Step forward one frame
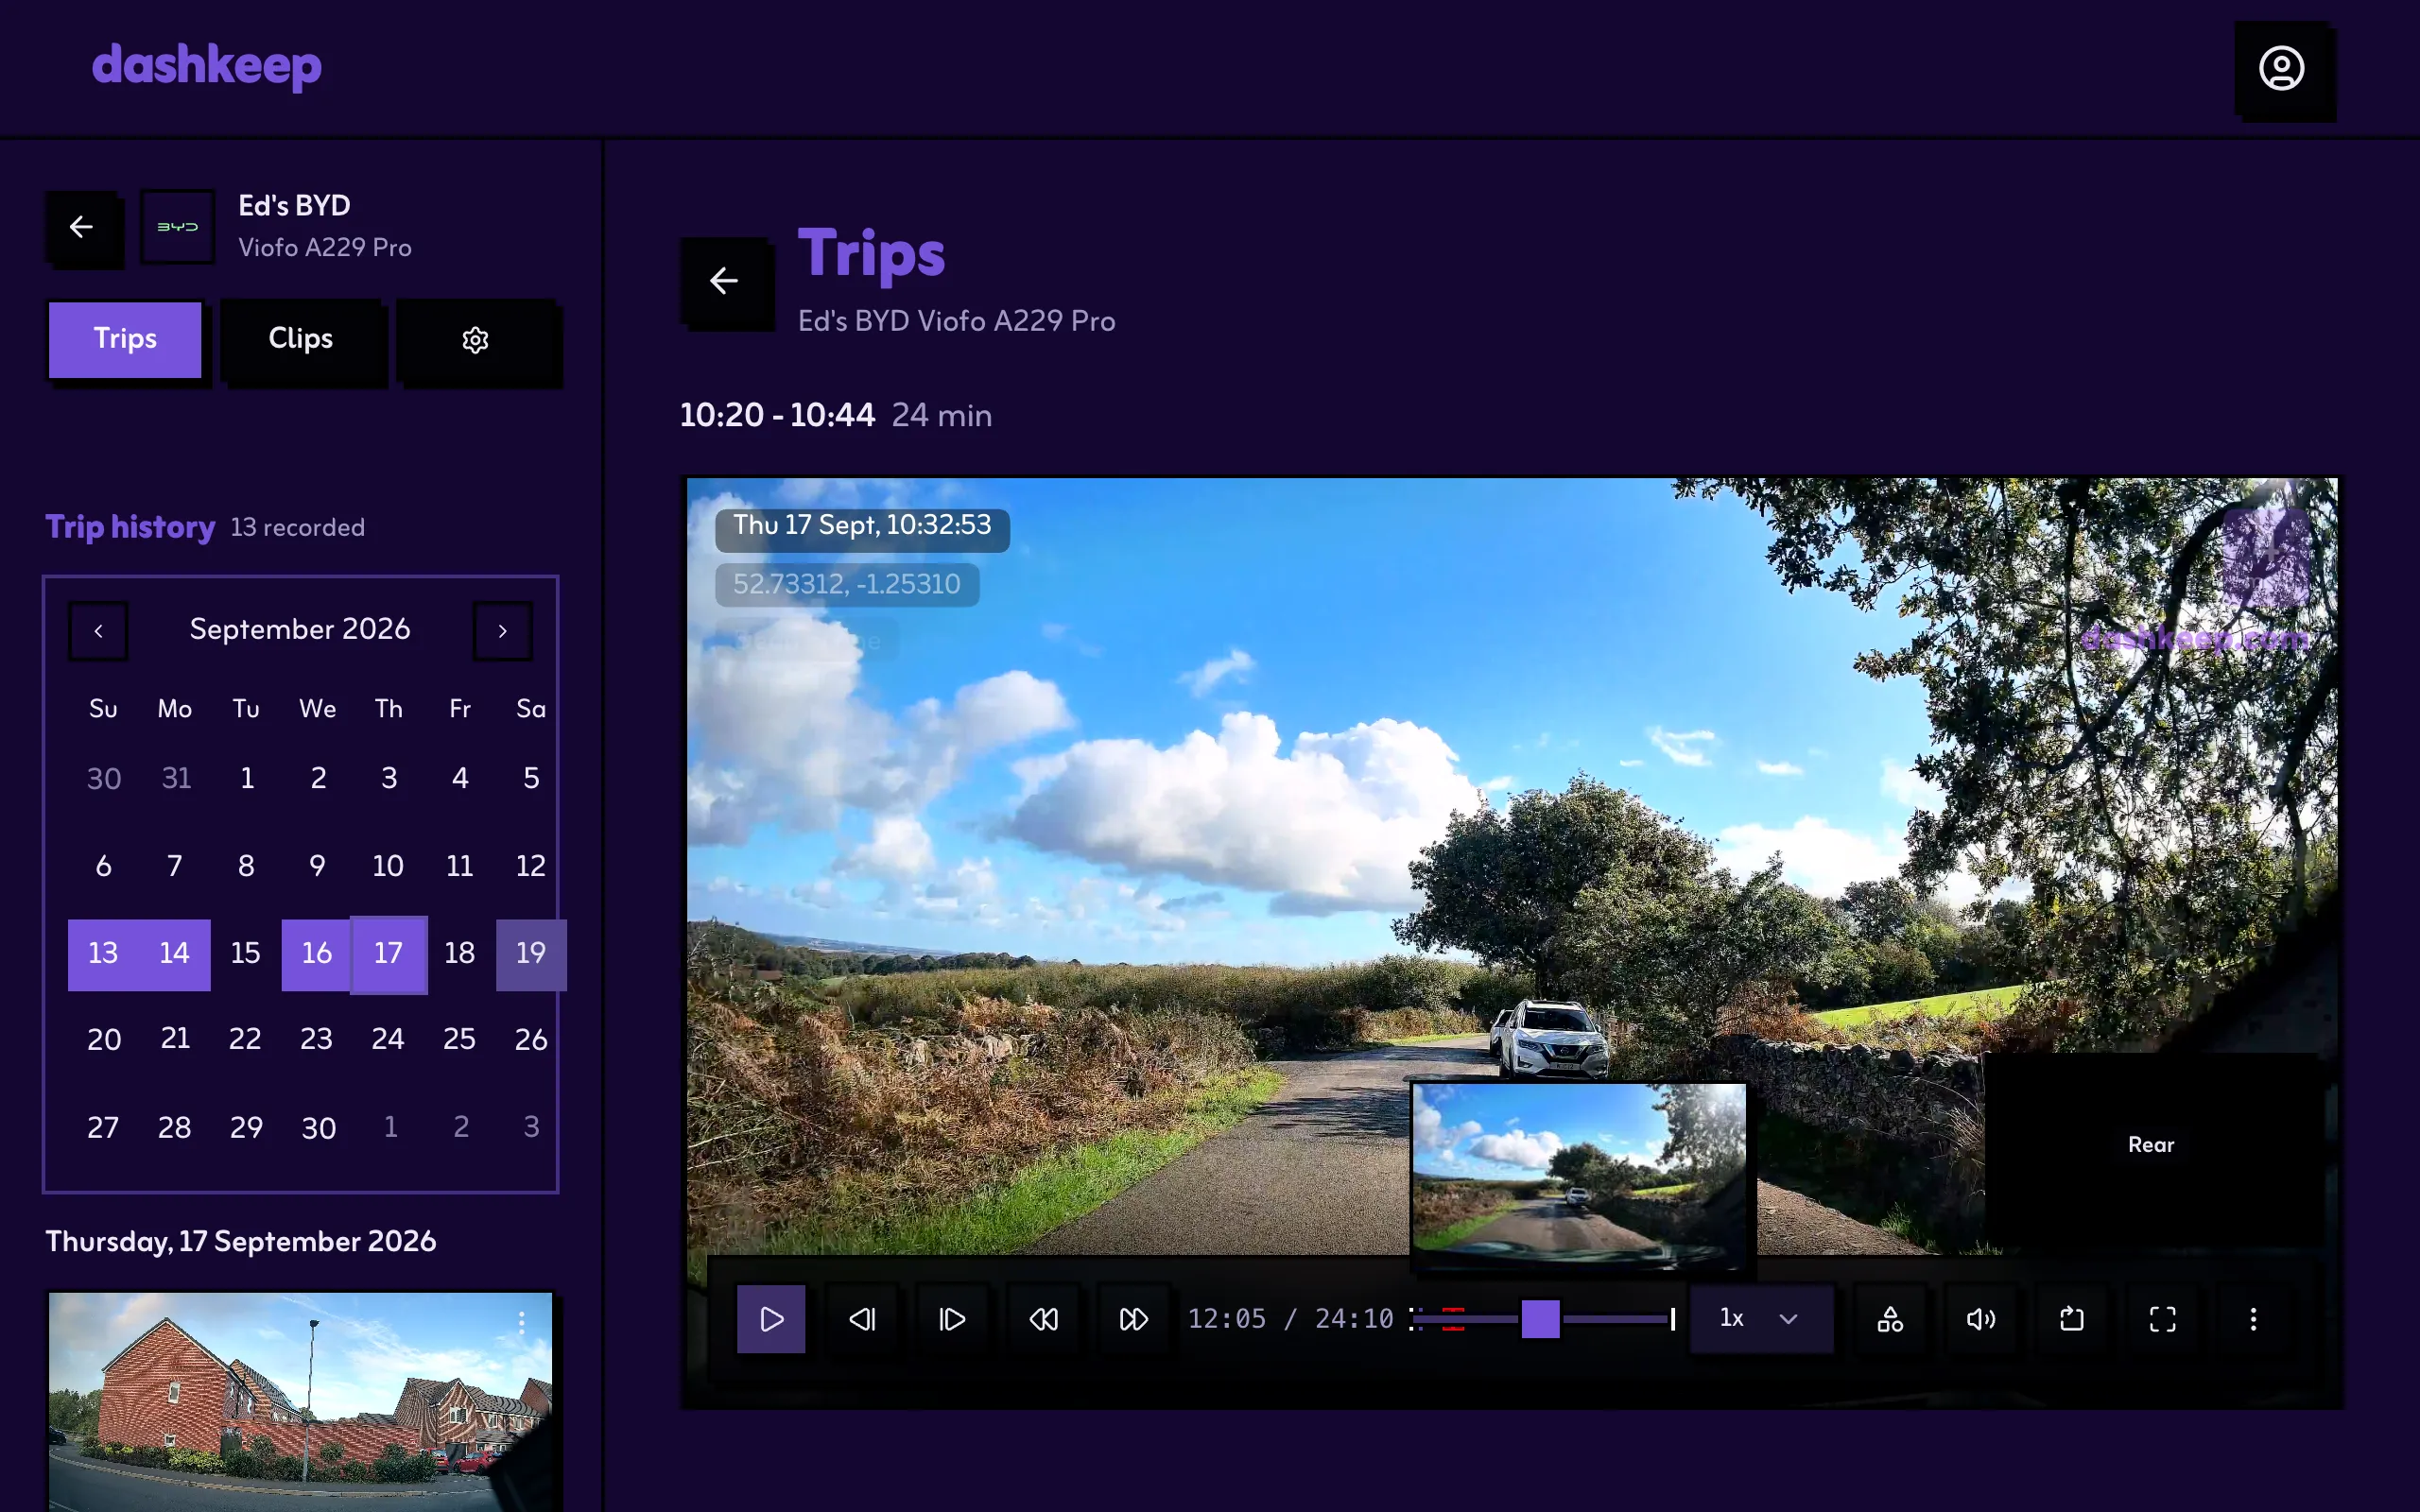The width and height of the screenshot is (2420, 1512). tap(952, 1319)
